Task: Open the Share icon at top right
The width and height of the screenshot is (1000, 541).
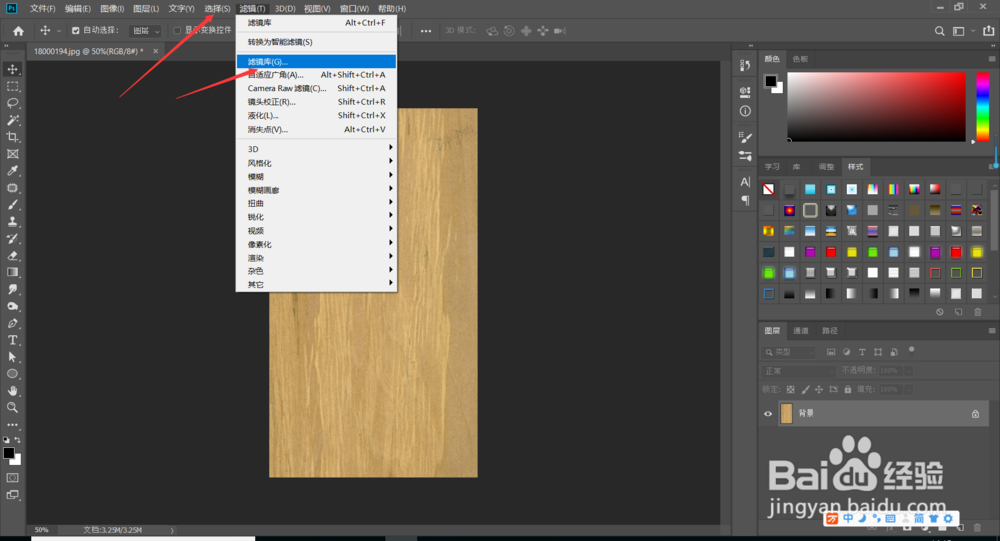Action: 989,31
